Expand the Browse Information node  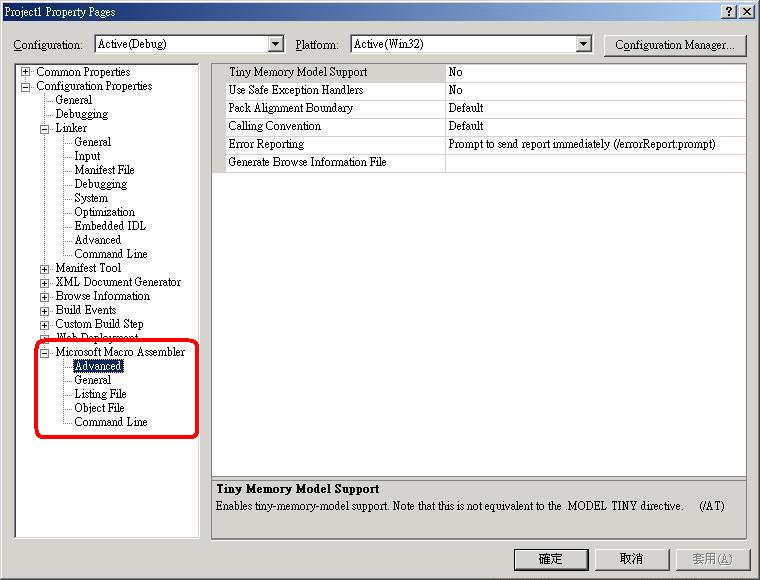tap(45, 297)
